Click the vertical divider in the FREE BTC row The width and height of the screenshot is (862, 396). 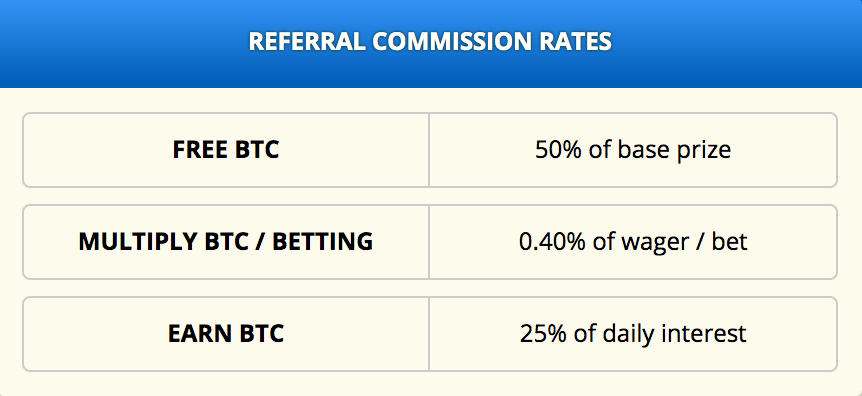pos(429,150)
